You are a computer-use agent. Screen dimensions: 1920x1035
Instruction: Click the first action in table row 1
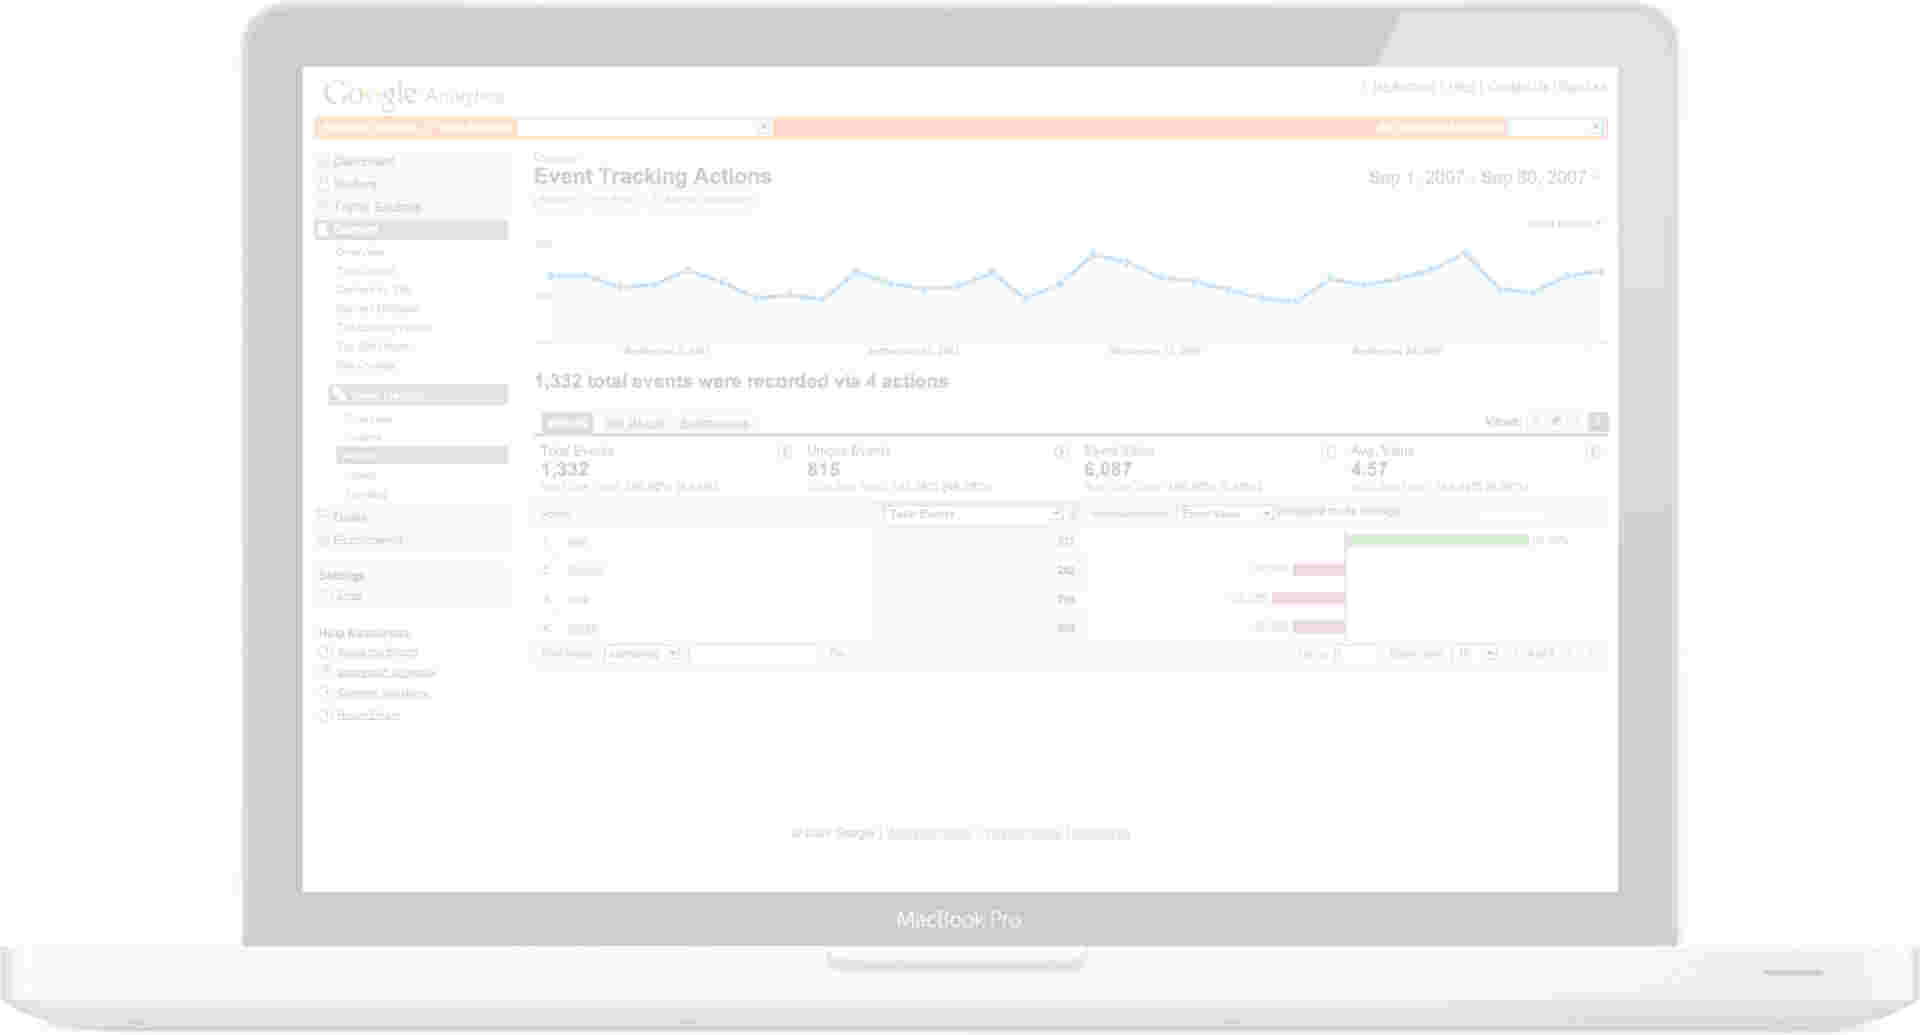tap(578, 542)
